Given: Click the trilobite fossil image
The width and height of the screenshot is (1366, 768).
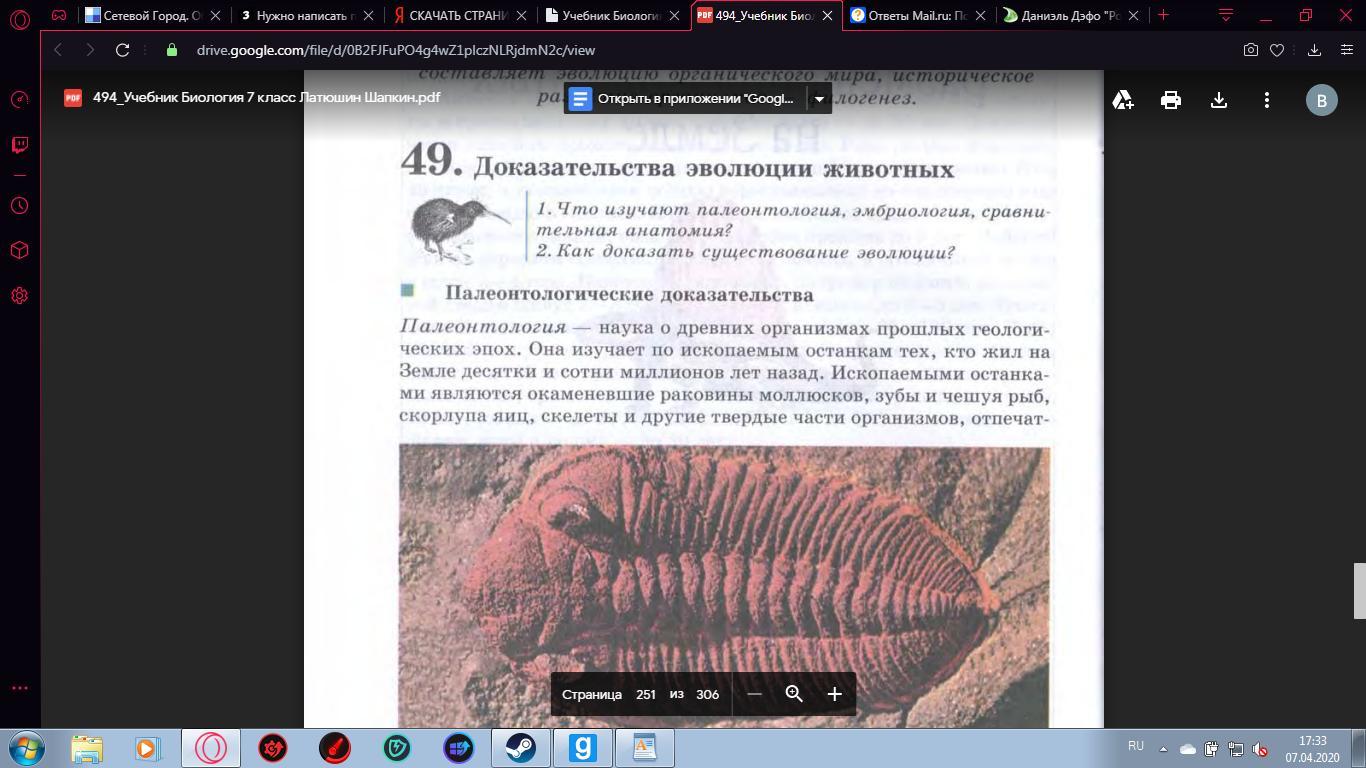Looking at the screenshot, I should coord(724,587).
